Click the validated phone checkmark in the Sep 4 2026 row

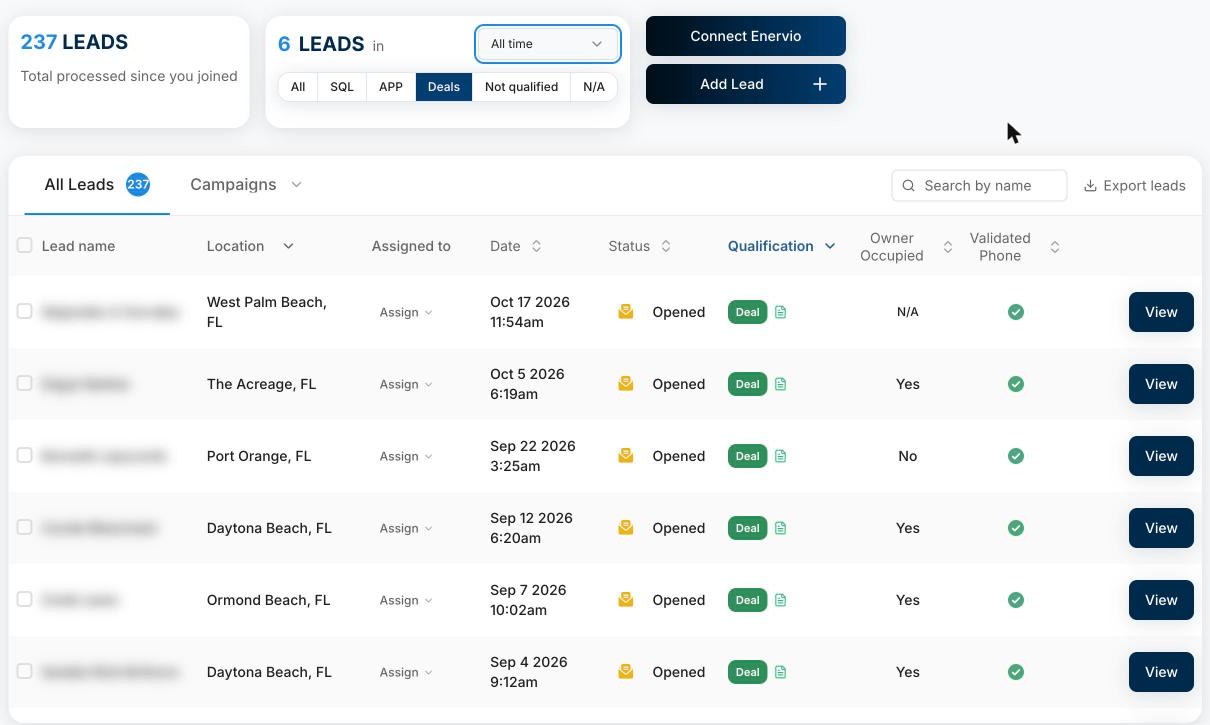[1016, 672]
